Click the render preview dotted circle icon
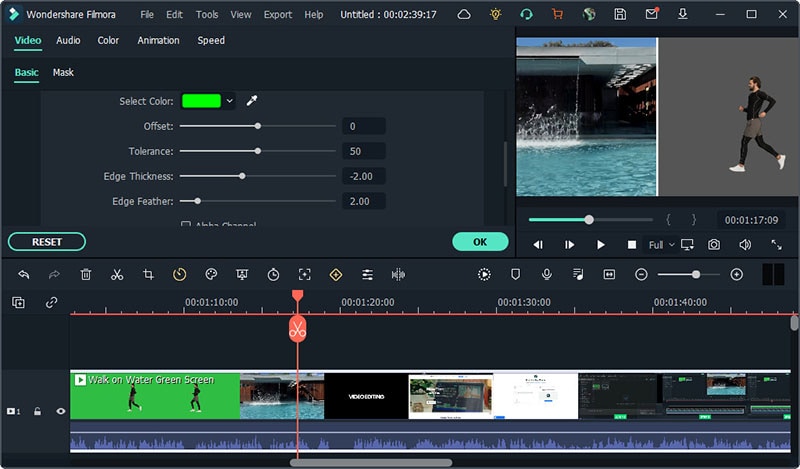The width and height of the screenshot is (800, 469). [484, 275]
